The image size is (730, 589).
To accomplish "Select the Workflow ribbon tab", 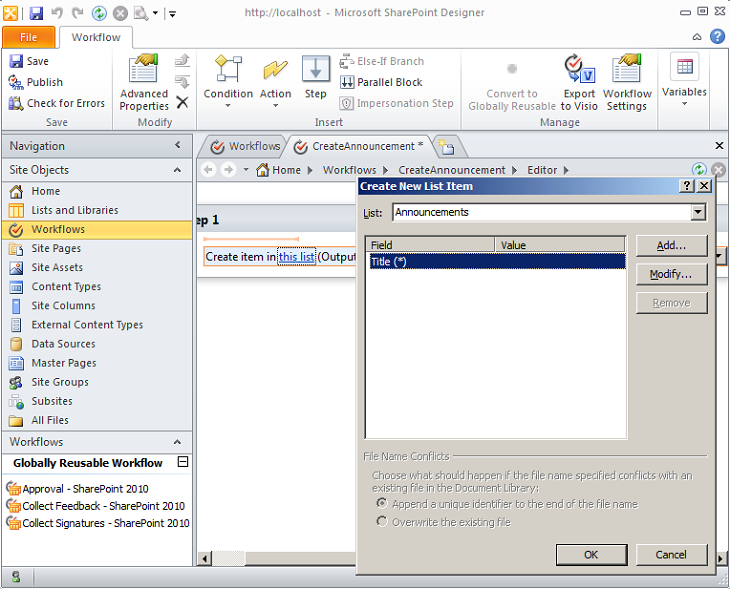I will point(96,37).
